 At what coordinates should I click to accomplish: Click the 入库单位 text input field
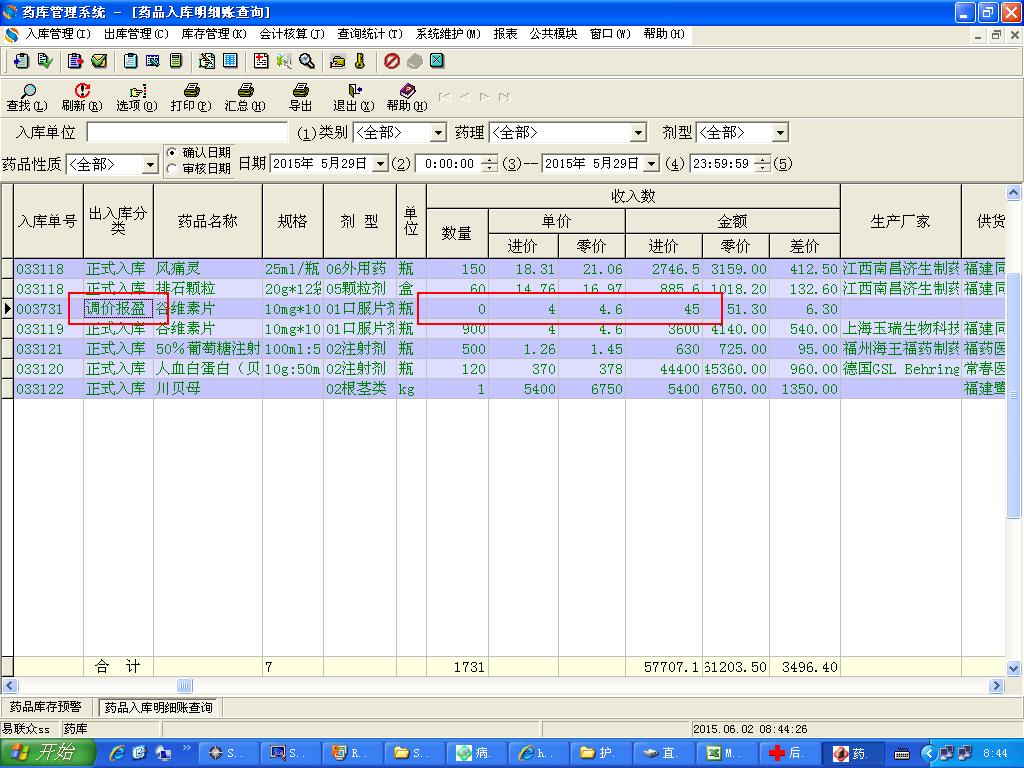187,133
